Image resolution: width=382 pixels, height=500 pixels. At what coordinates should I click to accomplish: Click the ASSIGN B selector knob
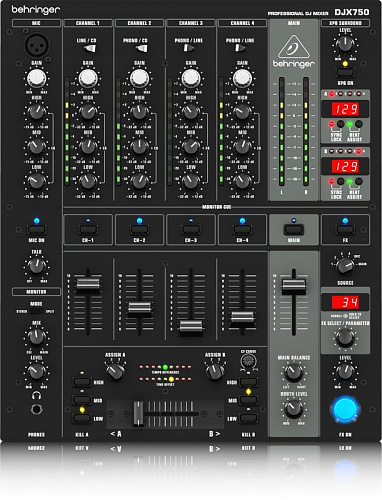click(215, 372)
